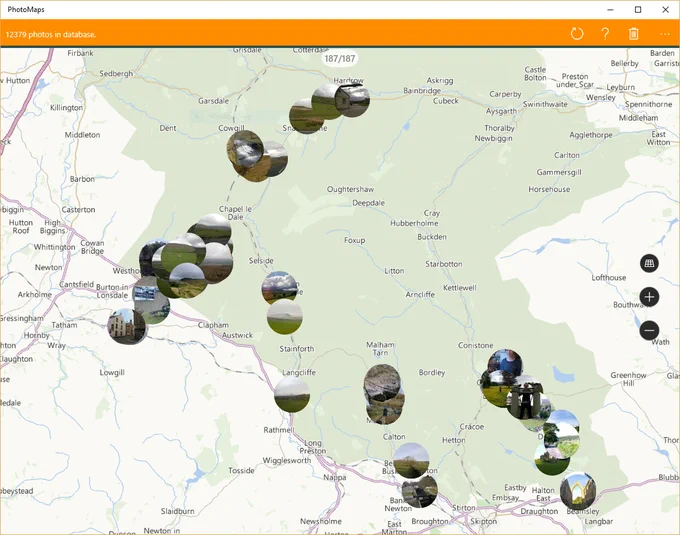680x535 pixels.
Task: Open the building photo near Tatham
Action: click(x=127, y=326)
